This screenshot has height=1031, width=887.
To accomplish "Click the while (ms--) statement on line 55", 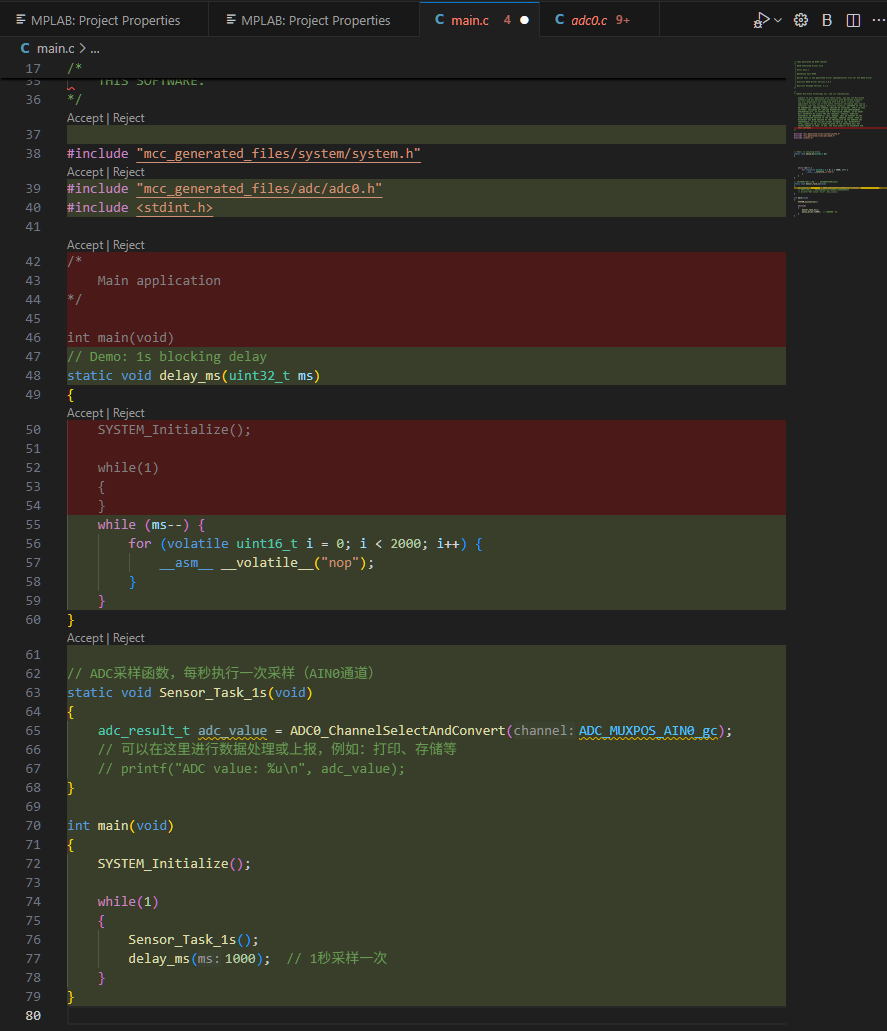I will (x=151, y=525).
